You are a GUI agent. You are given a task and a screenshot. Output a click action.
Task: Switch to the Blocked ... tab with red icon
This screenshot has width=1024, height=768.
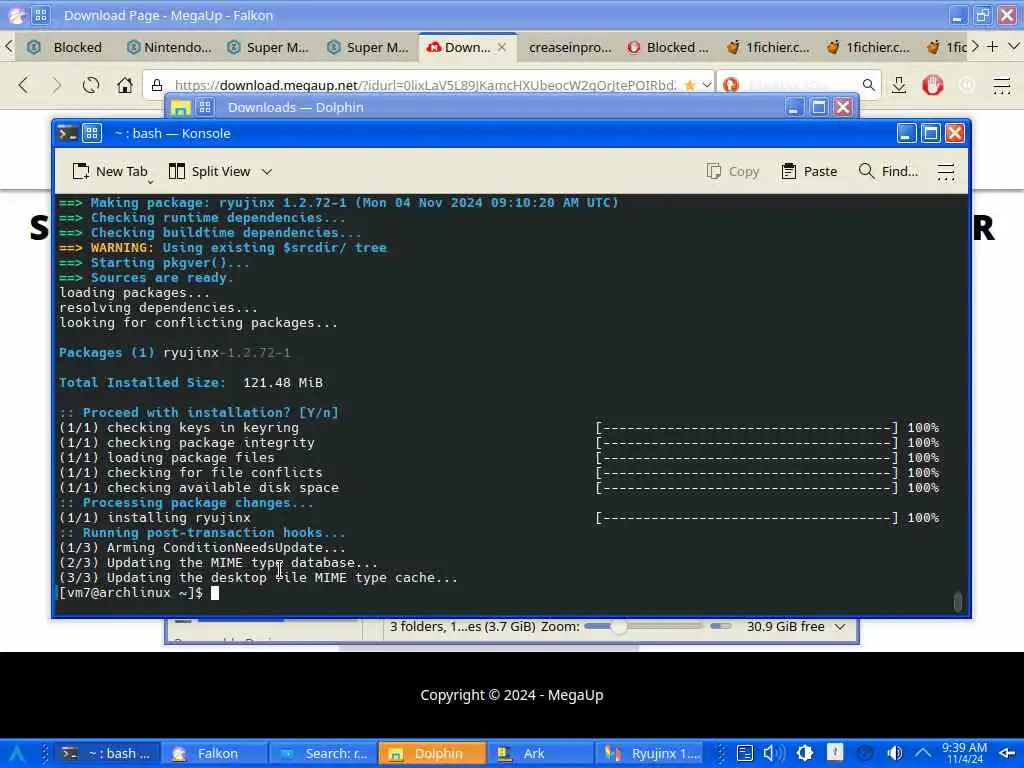[x=669, y=48]
